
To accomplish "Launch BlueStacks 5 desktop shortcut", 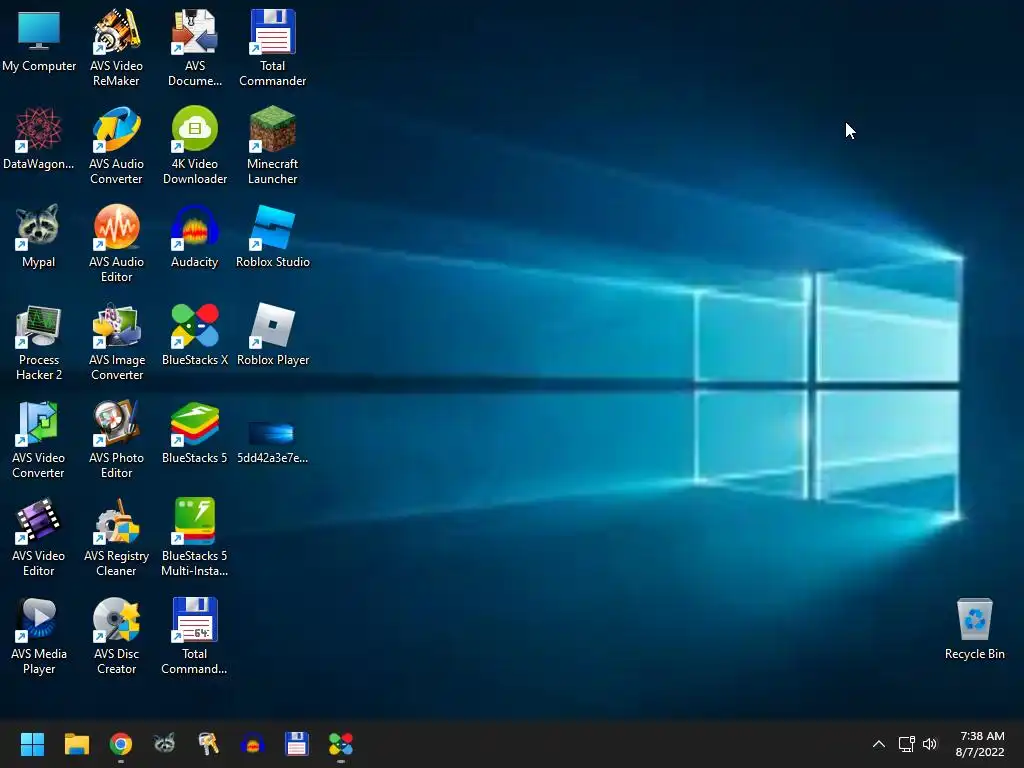I will pyautogui.click(x=195, y=433).
